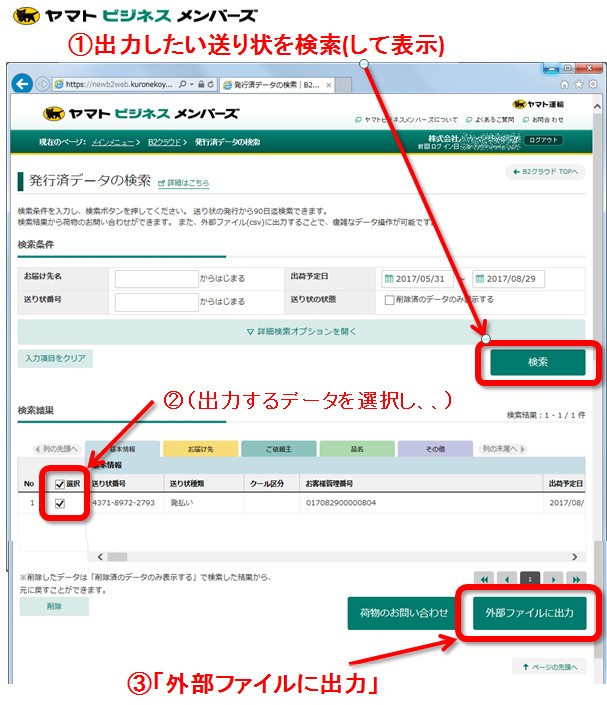
Task: Toggle checkbox for row 1
Action: click(x=59, y=504)
